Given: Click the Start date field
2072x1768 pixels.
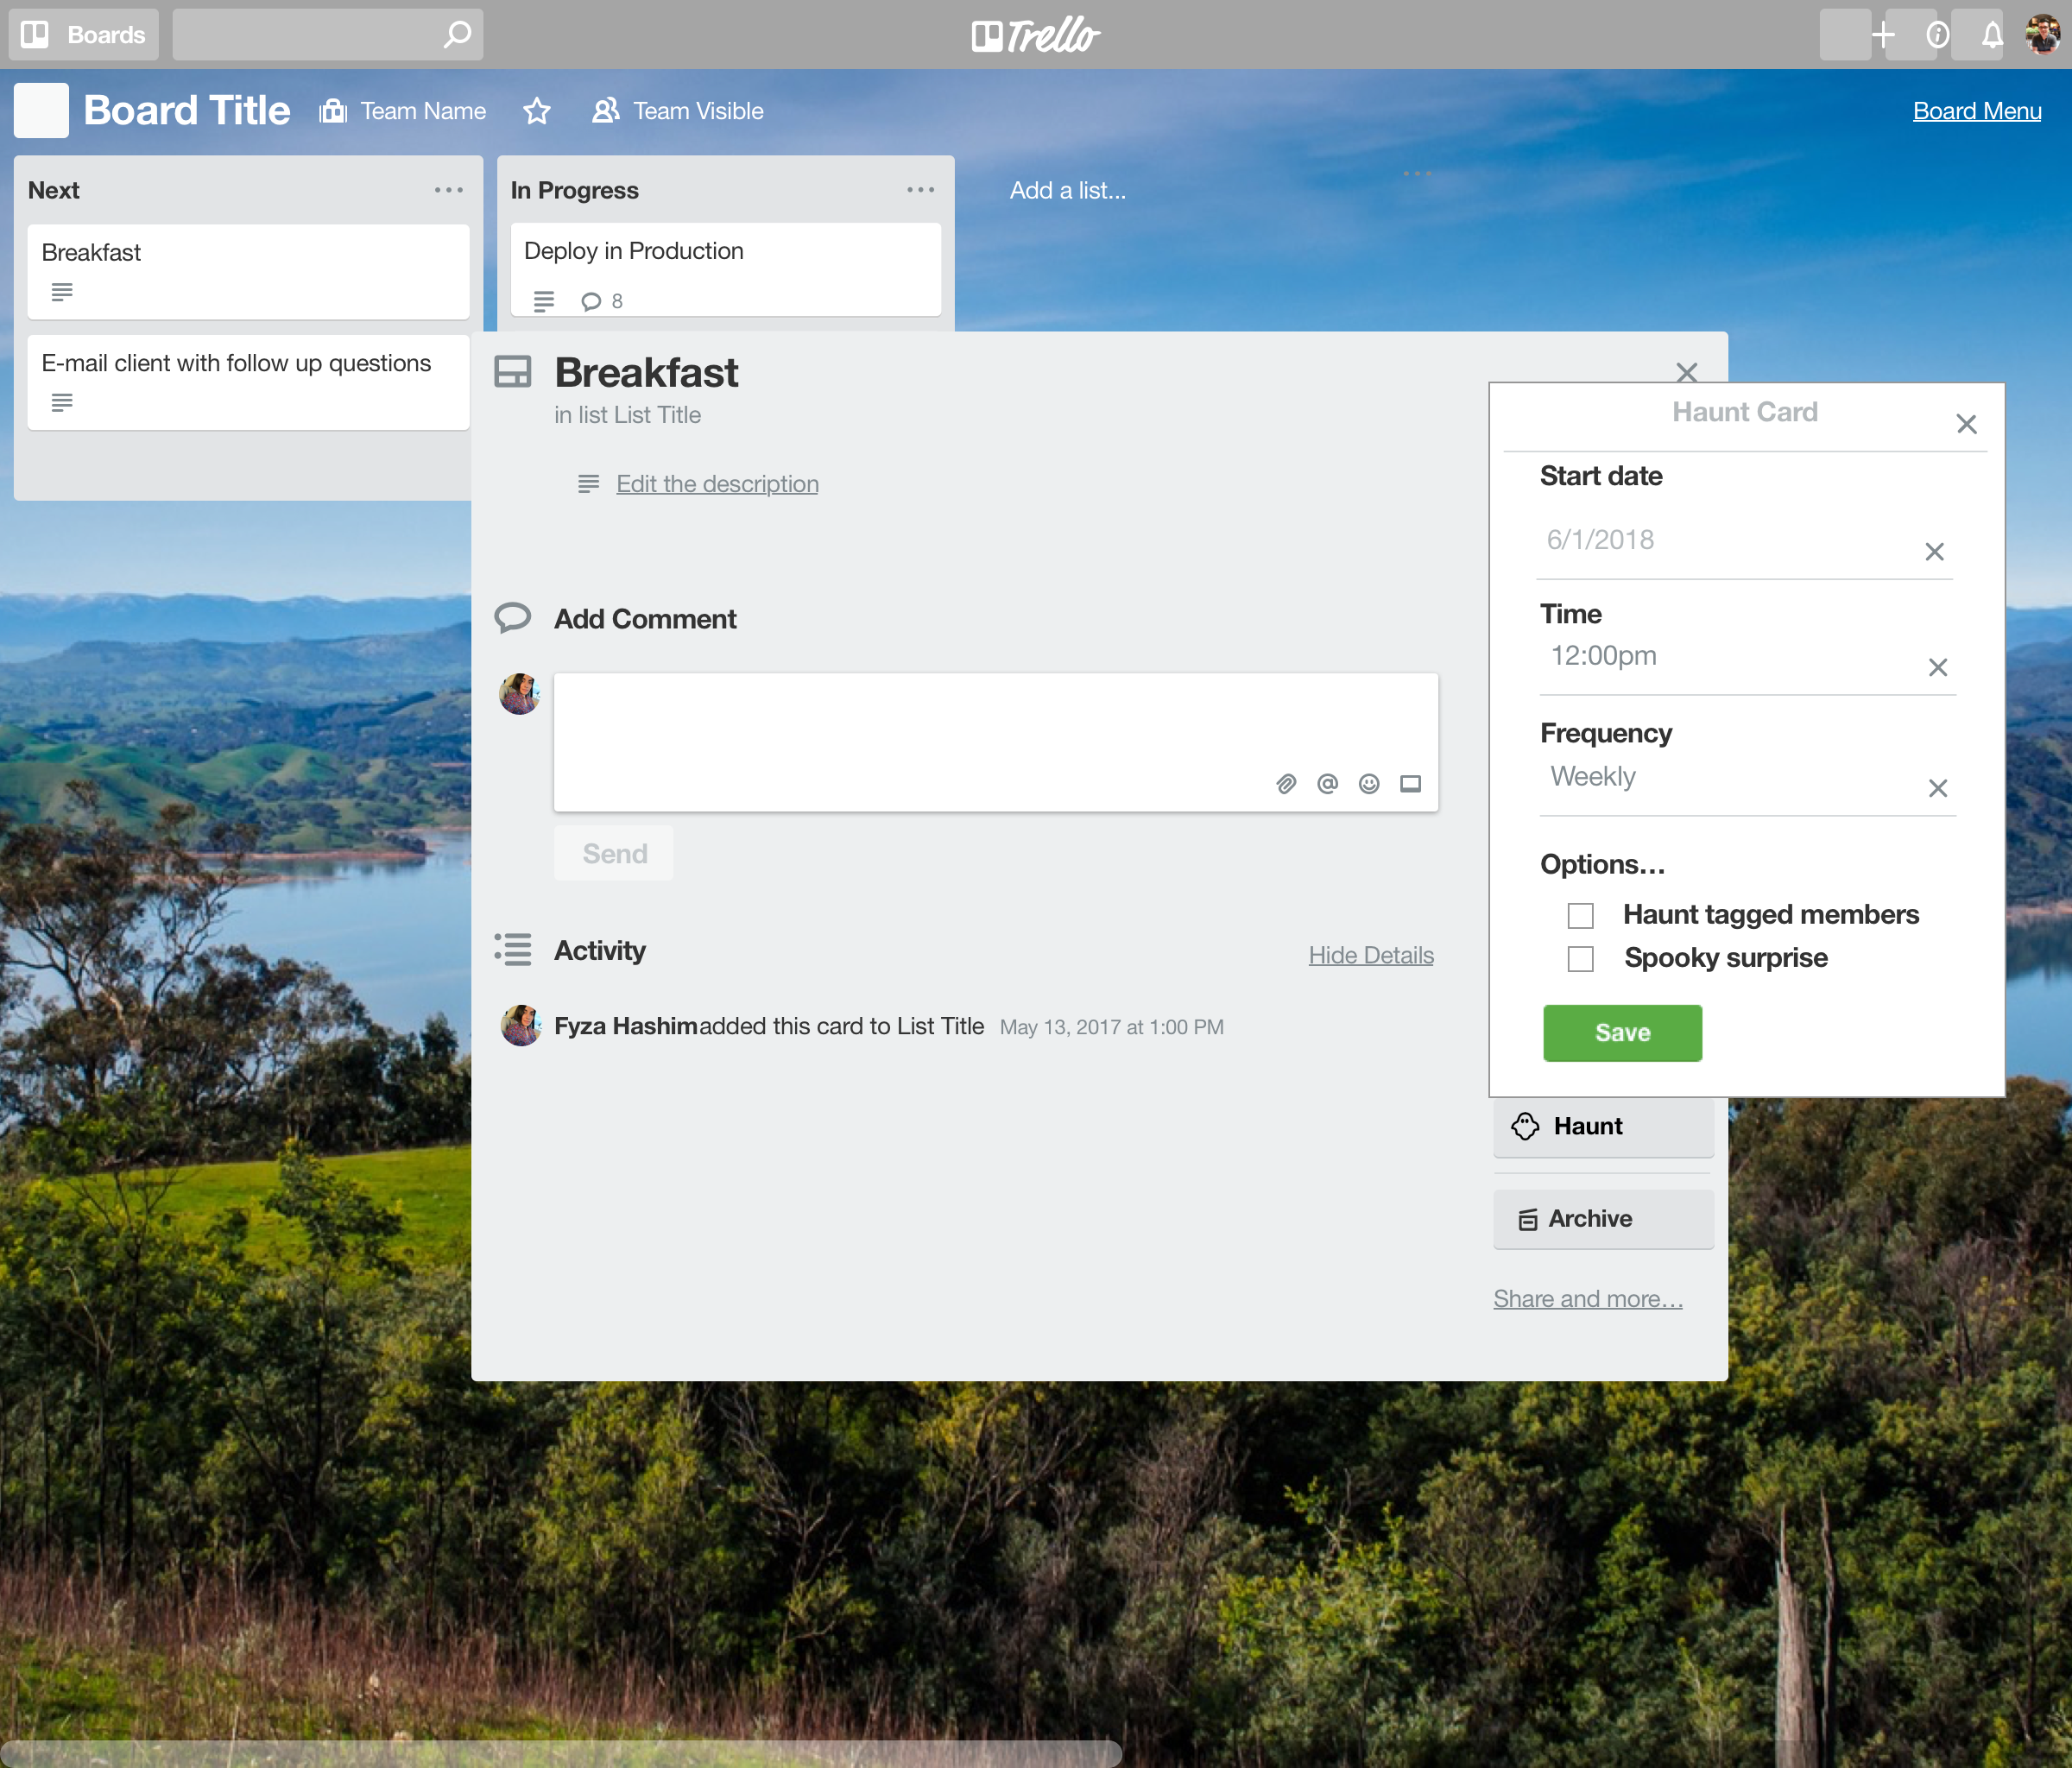Looking at the screenshot, I should [1744, 541].
